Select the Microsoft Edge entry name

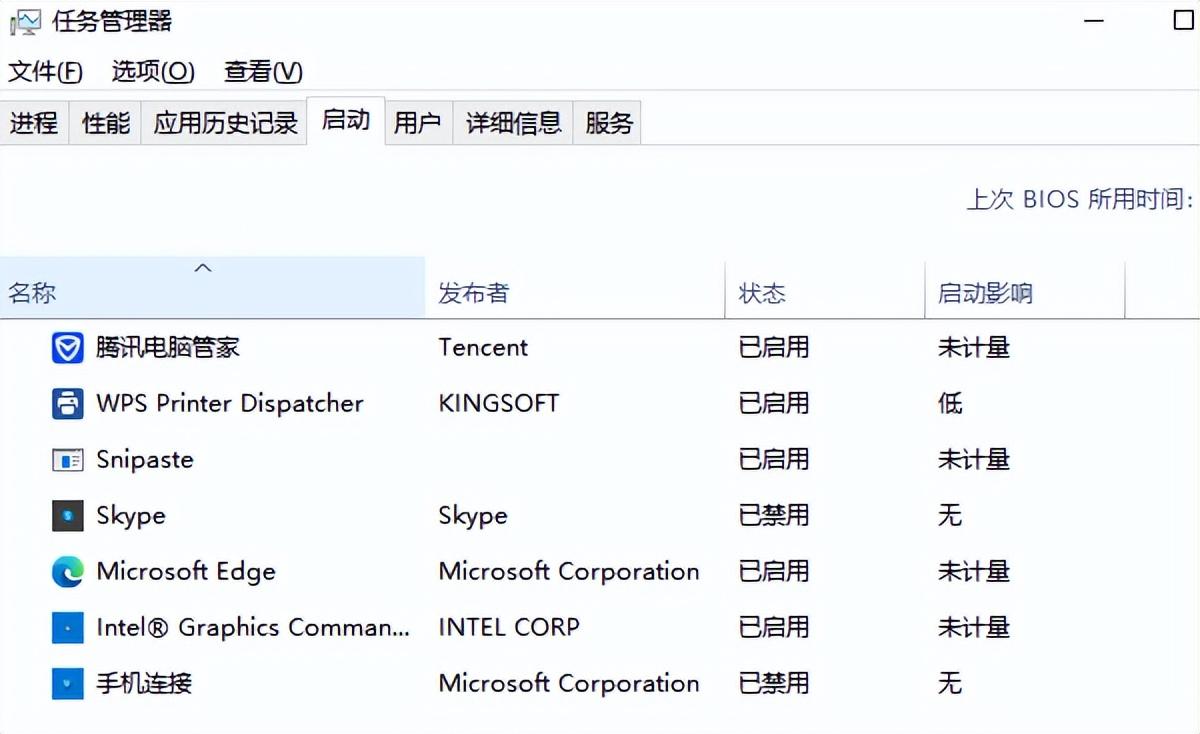pos(186,572)
